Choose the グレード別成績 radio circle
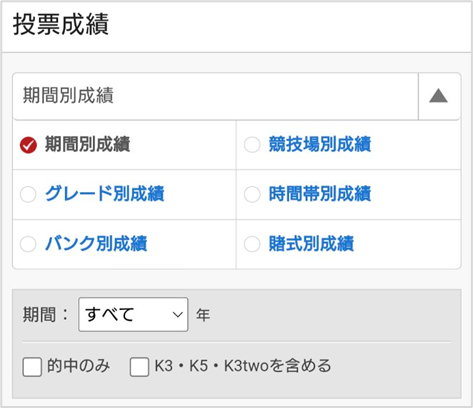 pyautogui.click(x=28, y=194)
